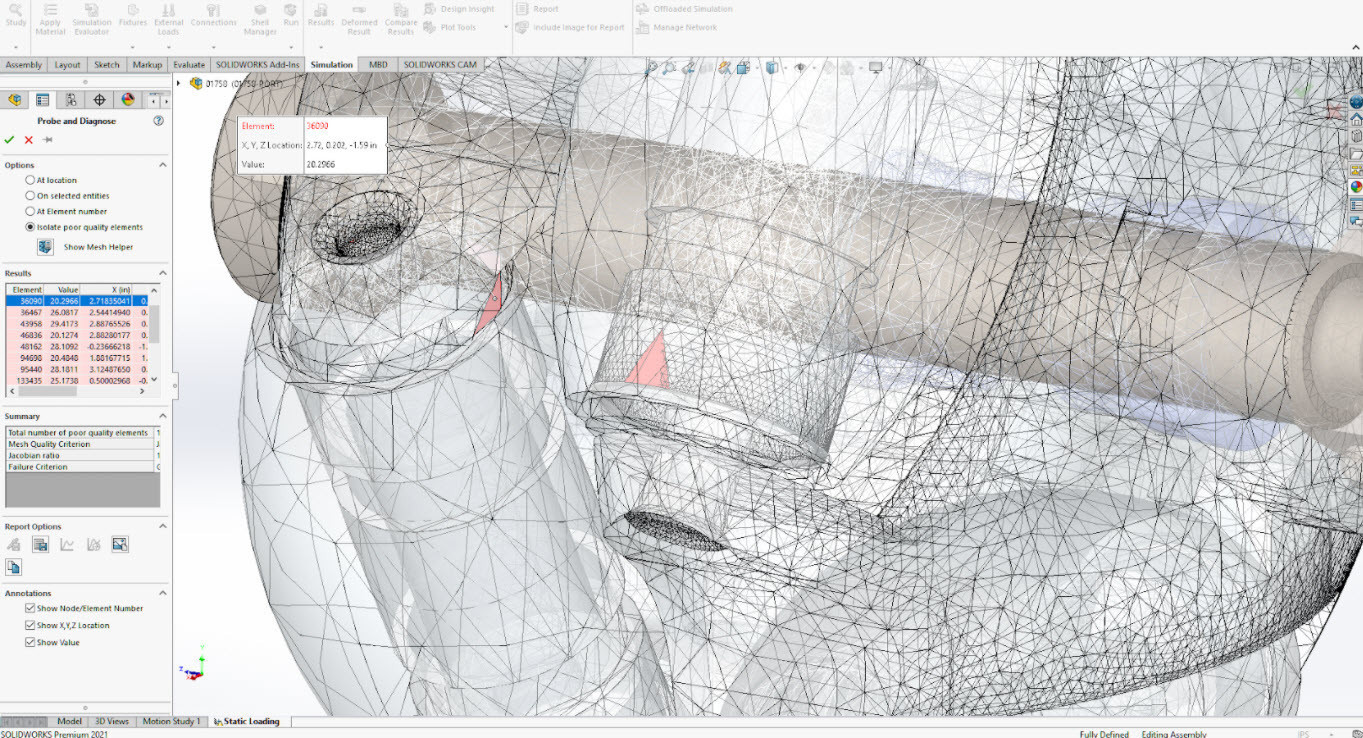
Task: Open the DimXpertManager crosshair tab icon
Action: [x=99, y=100]
